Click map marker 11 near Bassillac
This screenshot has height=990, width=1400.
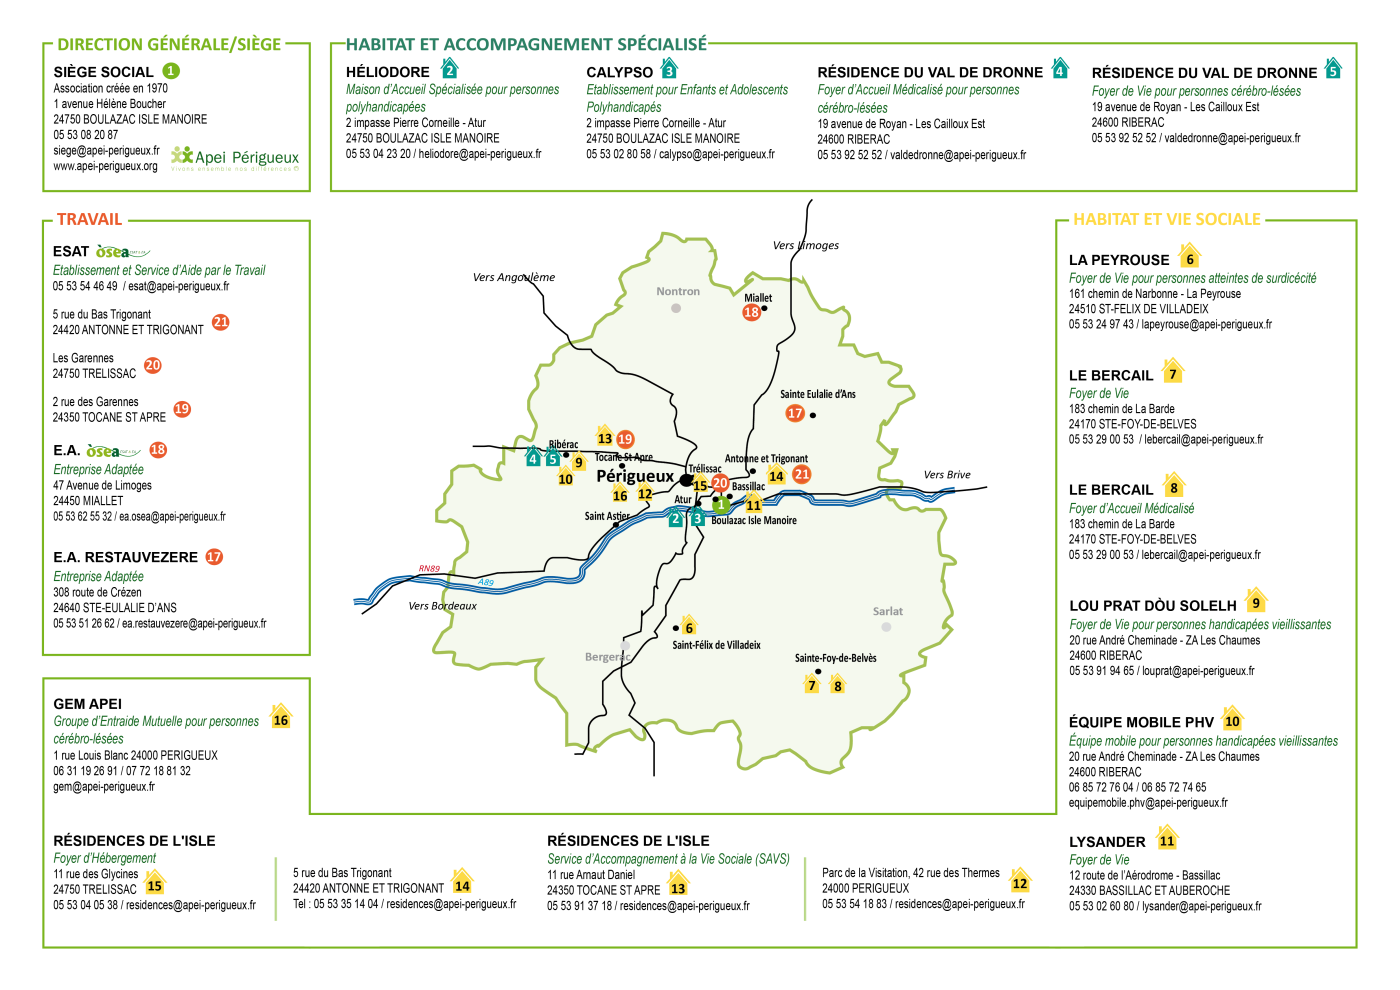tap(754, 503)
